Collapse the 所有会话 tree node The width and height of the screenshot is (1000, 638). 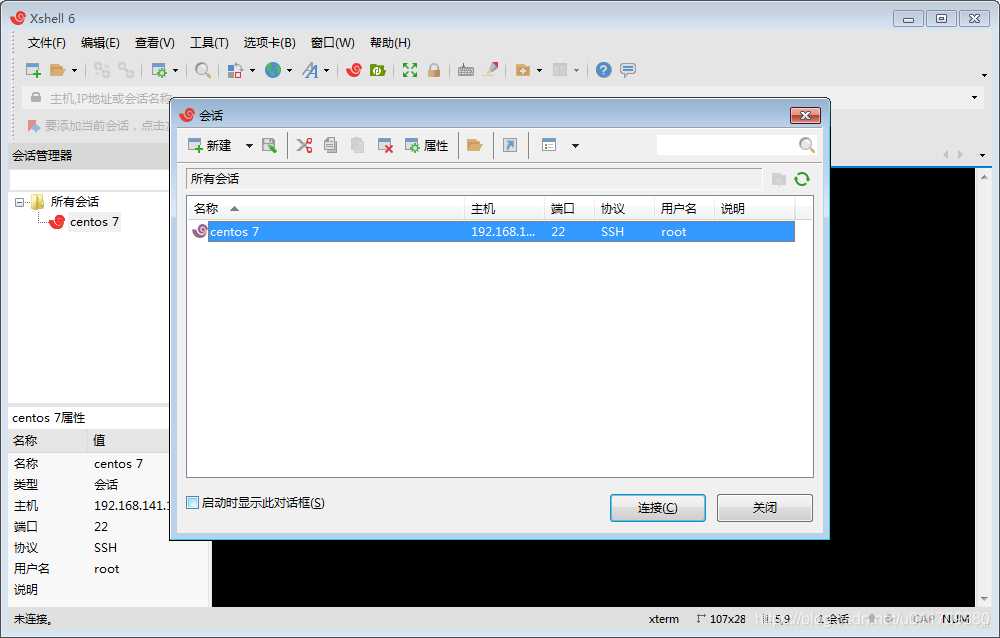click(19, 202)
